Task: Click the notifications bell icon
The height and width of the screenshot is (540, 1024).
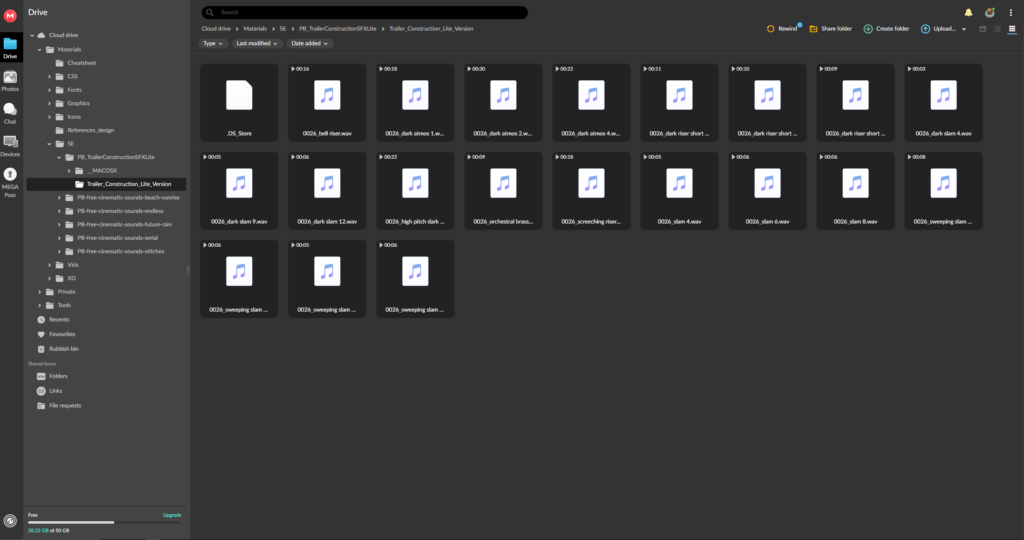Action: 968,12
